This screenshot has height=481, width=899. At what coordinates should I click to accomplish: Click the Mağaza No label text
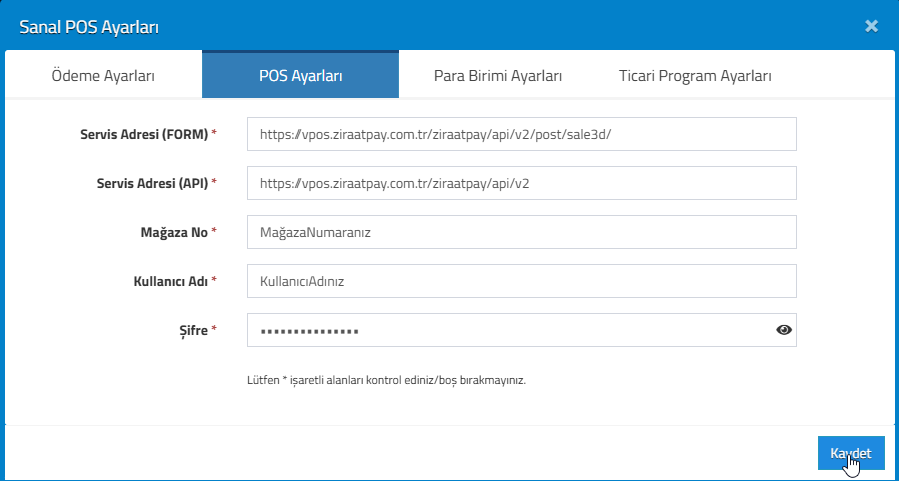pos(174,232)
